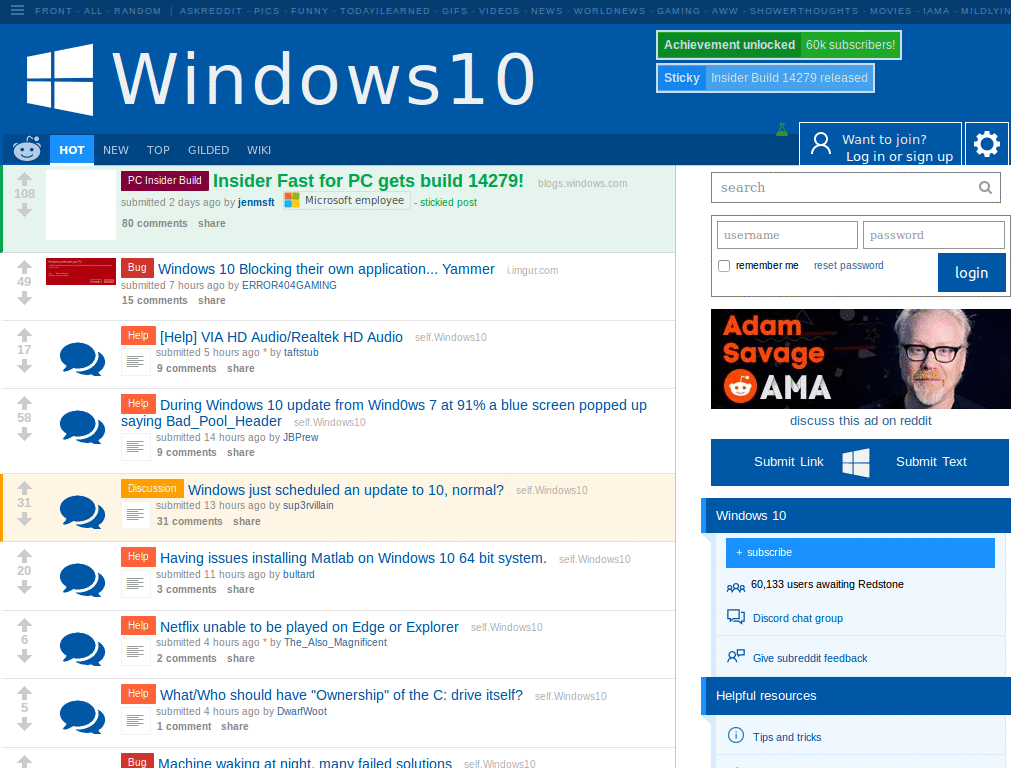Open user jenmsft profile
Viewport: 1024px width, 768px height.
[256, 202]
